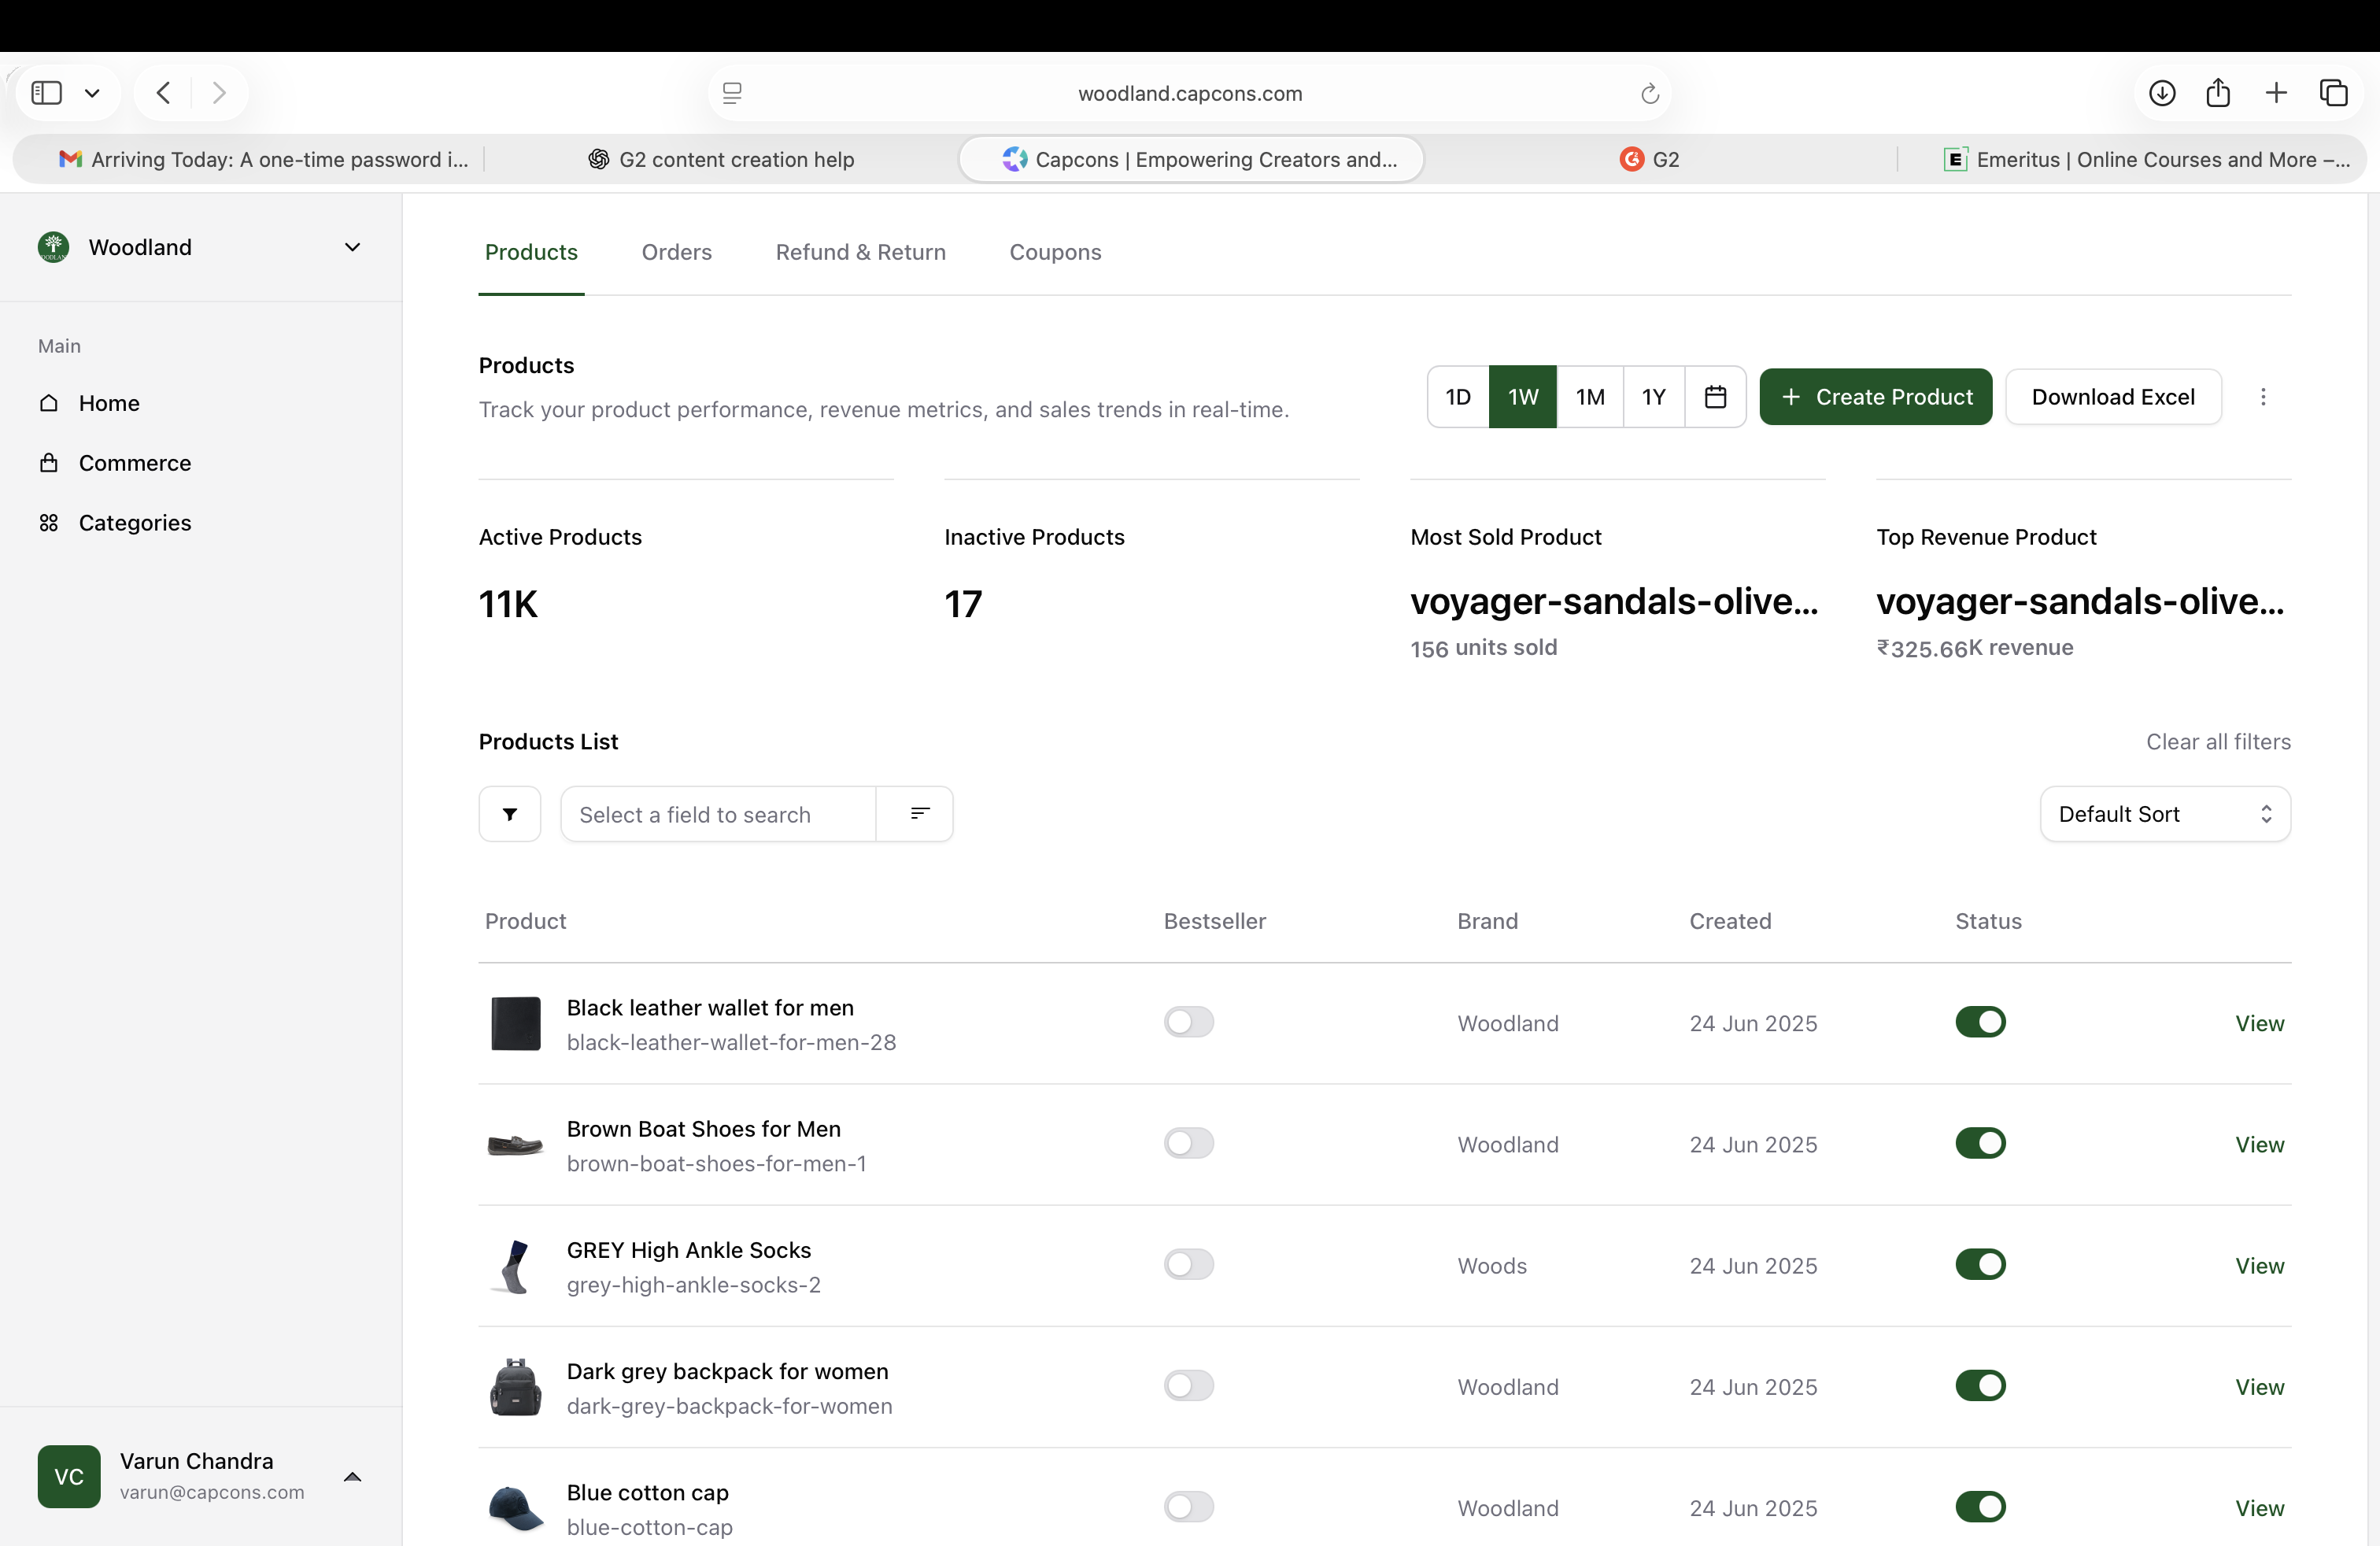
Task: Open the three-dot options menu near Download Excel
Action: [2263, 397]
